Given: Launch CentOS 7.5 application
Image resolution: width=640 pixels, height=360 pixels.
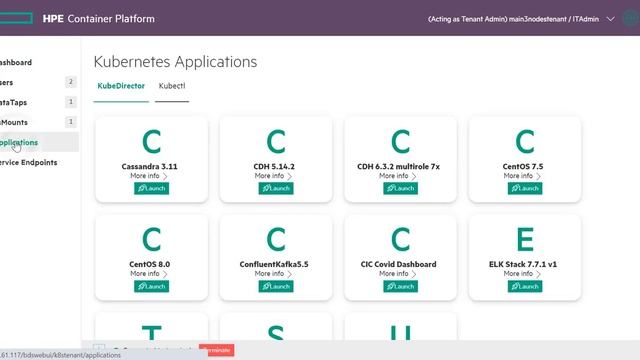Looking at the screenshot, I should (x=525, y=188).
